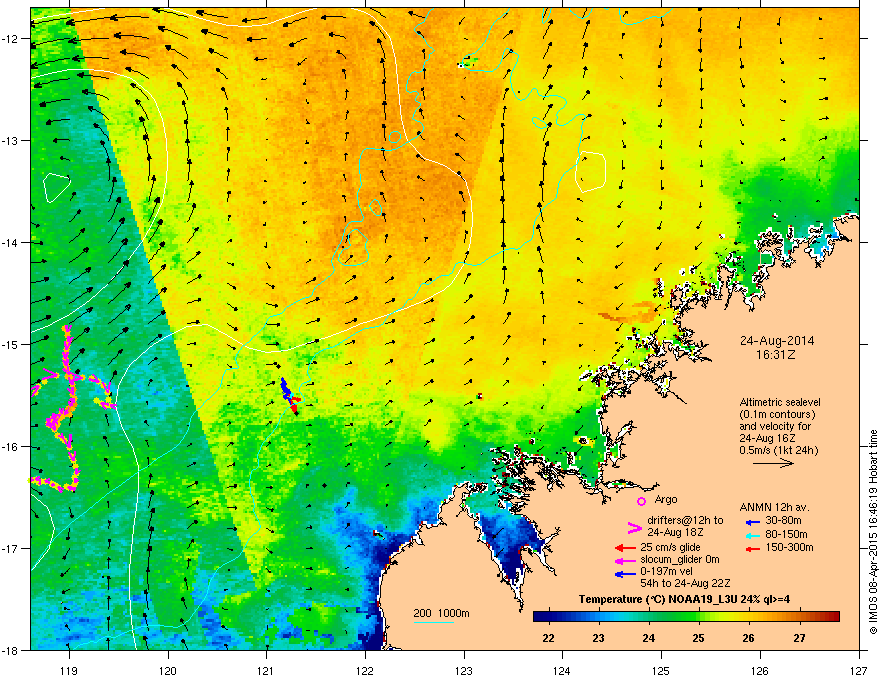Screen dimensions: 880x680
Task: Click the 127 longitude axis label
Action: 859,670
